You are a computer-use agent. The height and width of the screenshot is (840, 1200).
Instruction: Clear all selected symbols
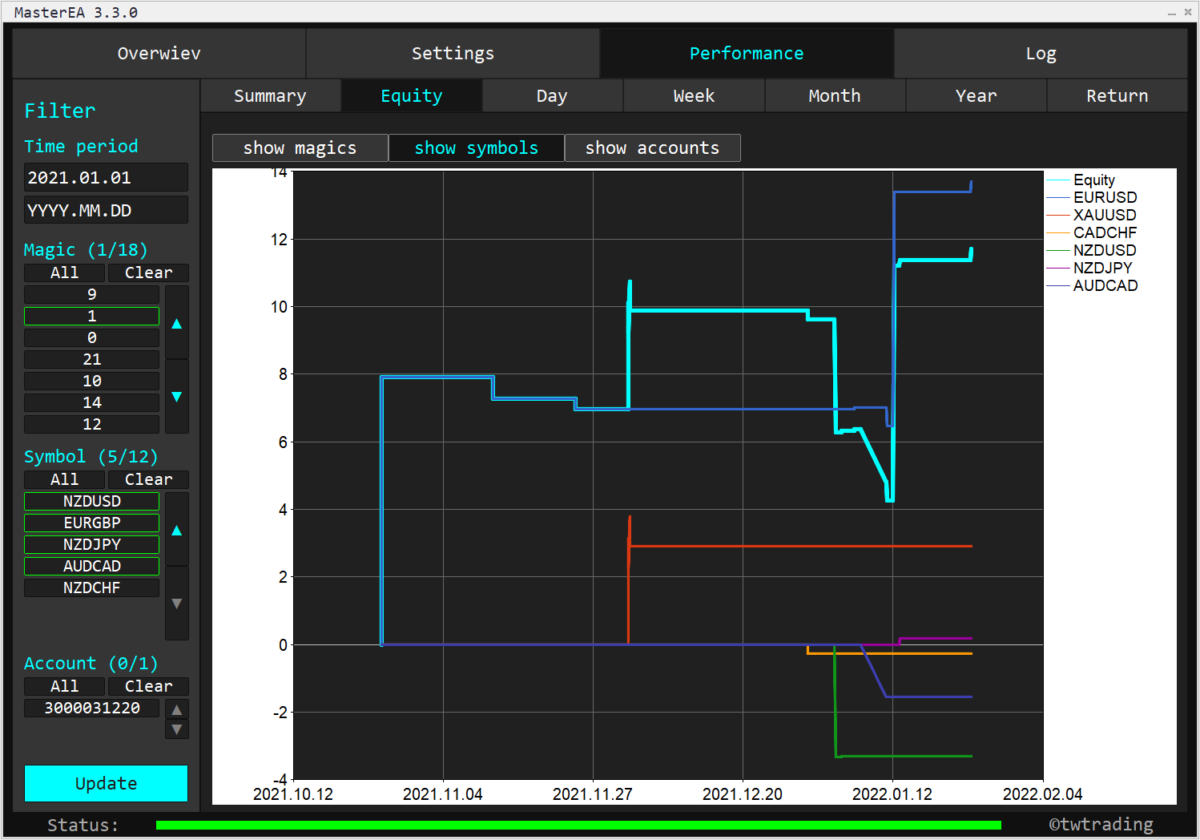coord(148,479)
